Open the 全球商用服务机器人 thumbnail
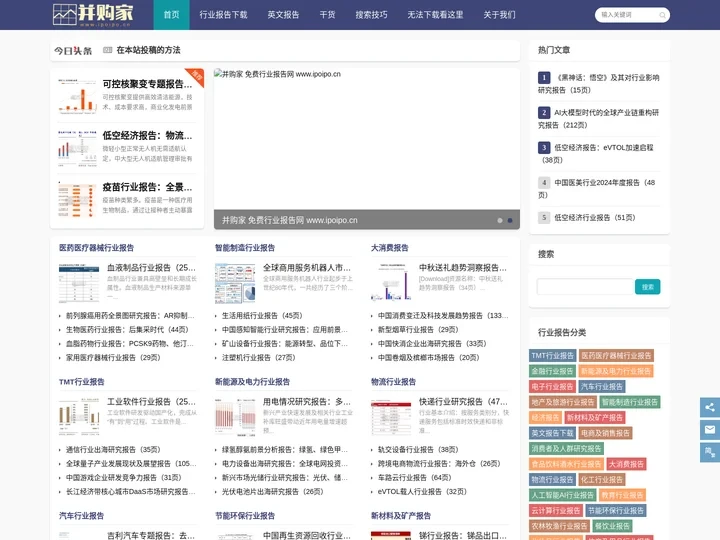 [235, 283]
